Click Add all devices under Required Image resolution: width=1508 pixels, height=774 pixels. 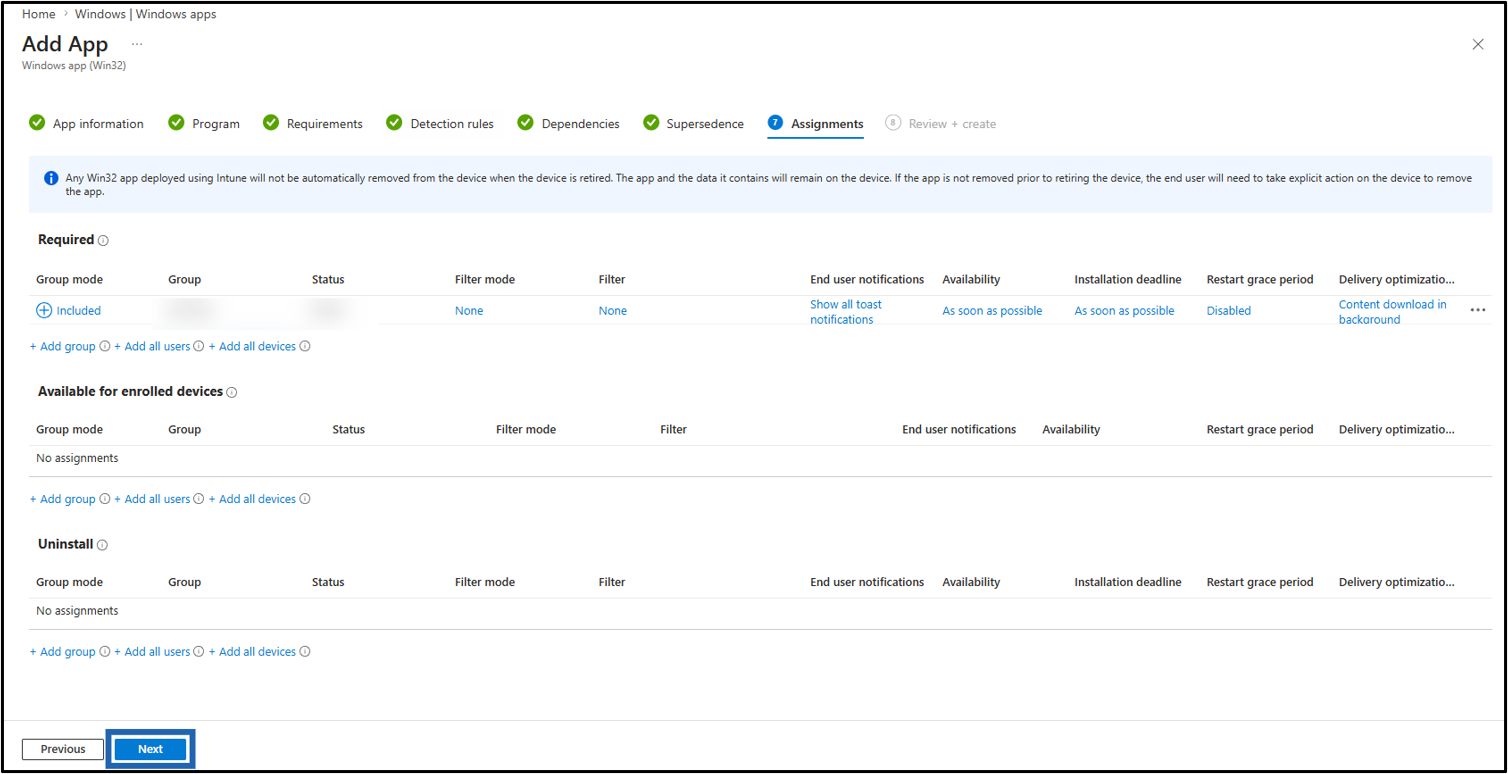(x=252, y=347)
